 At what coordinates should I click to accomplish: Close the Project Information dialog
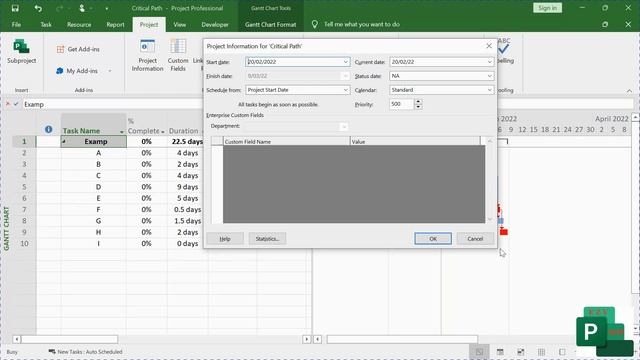point(489,46)
